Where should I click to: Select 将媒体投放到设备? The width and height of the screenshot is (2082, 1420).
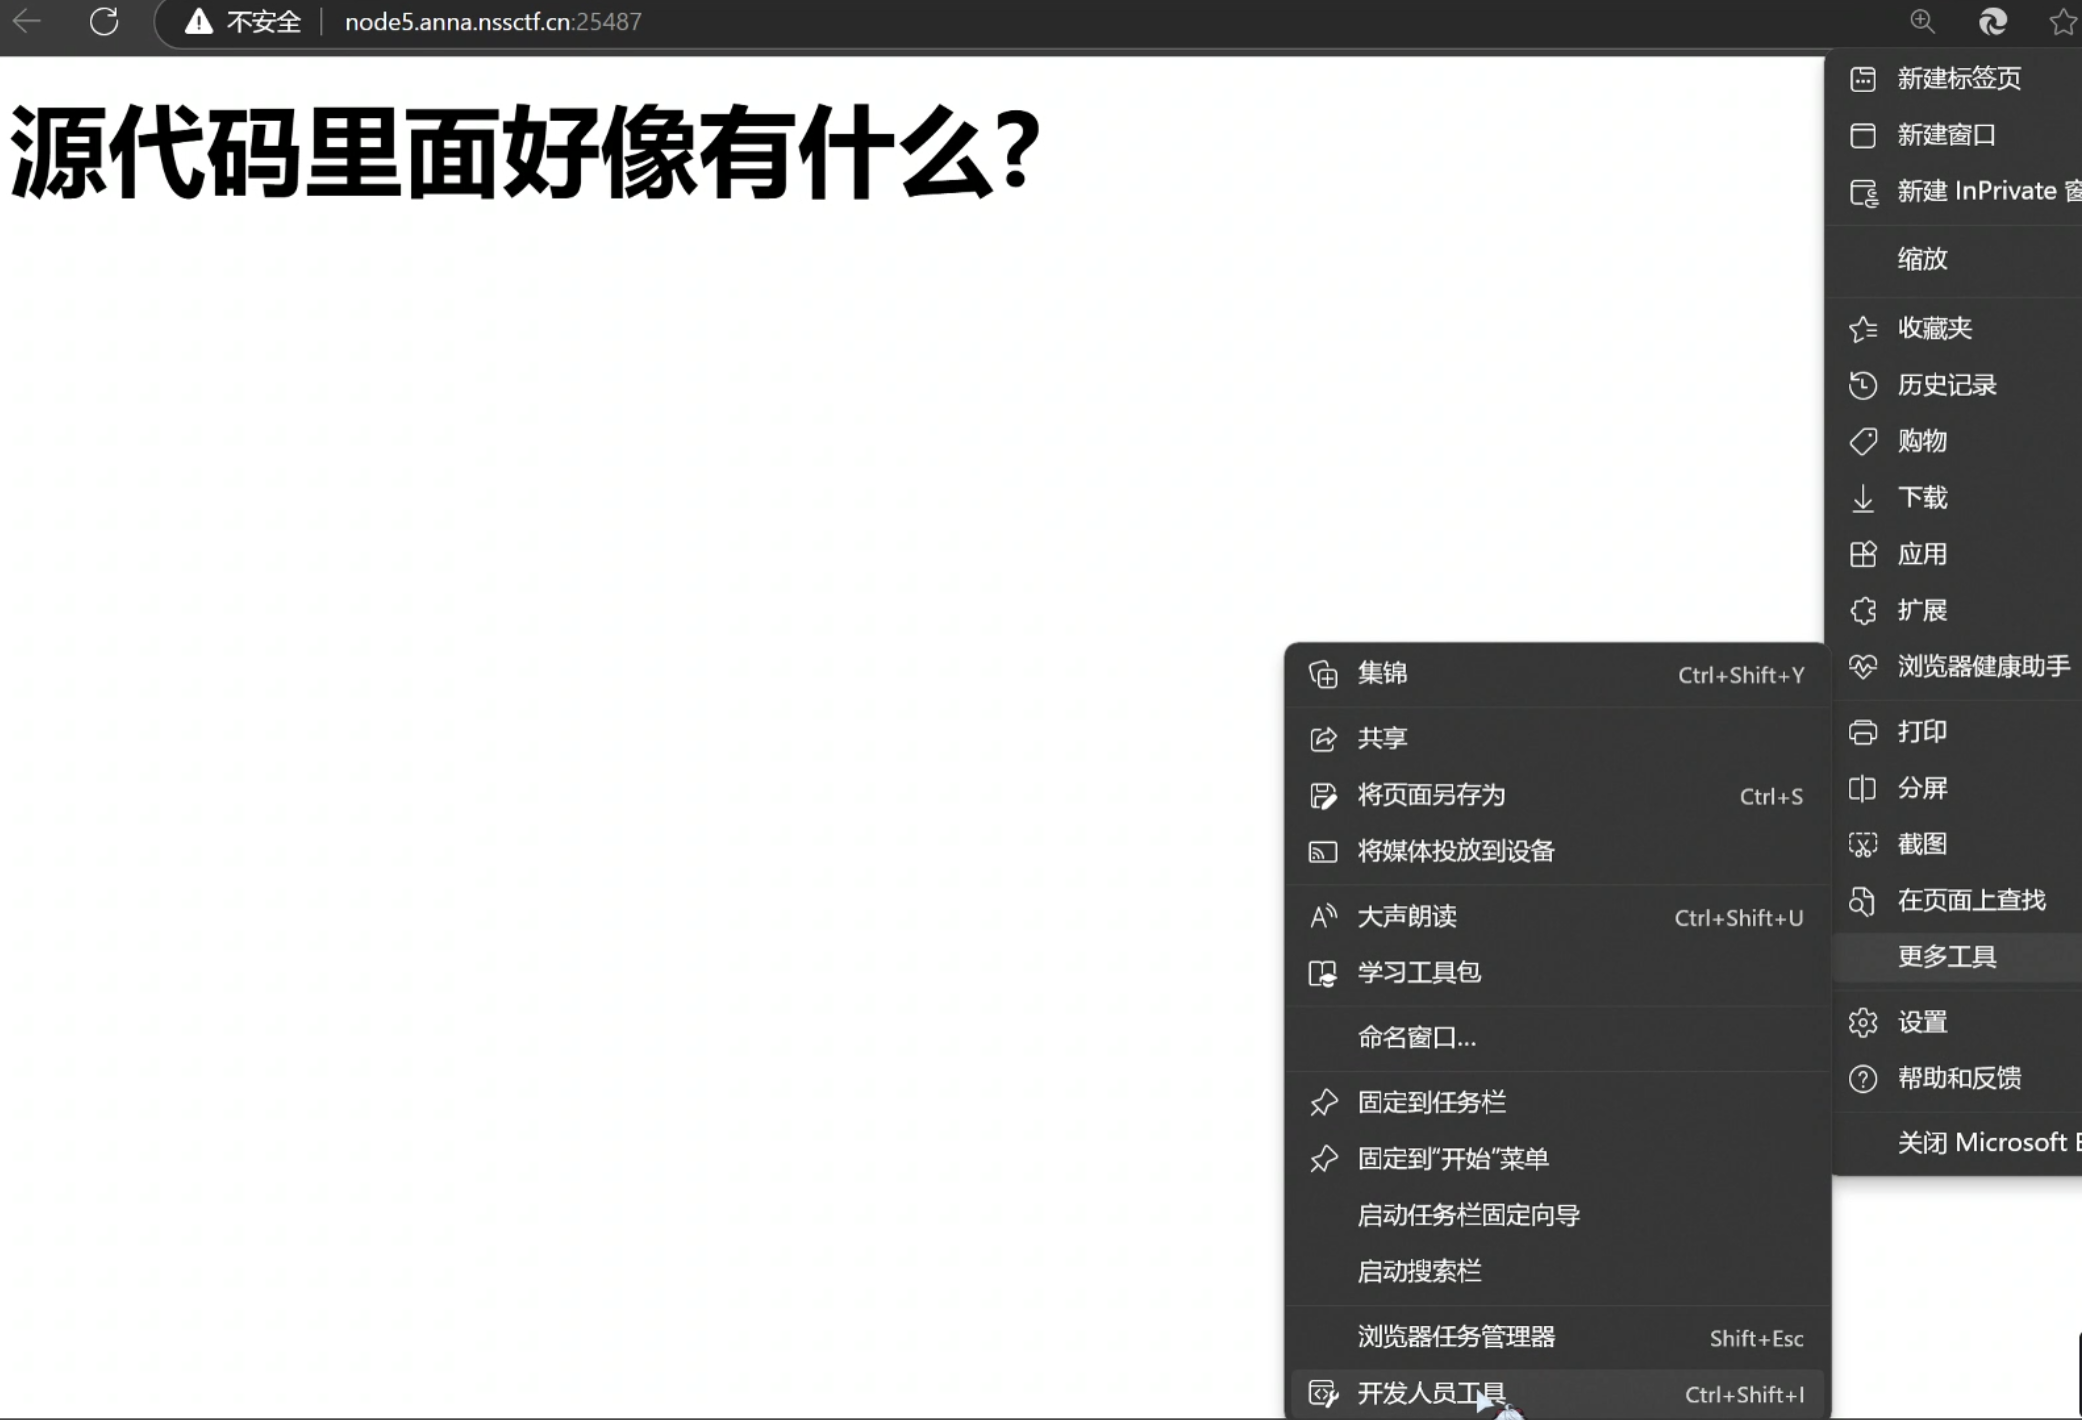click(1557, 851)
